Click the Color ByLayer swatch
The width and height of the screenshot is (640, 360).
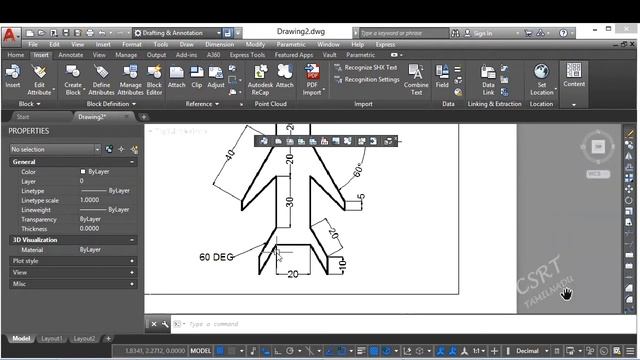click(x=83, y=172)
